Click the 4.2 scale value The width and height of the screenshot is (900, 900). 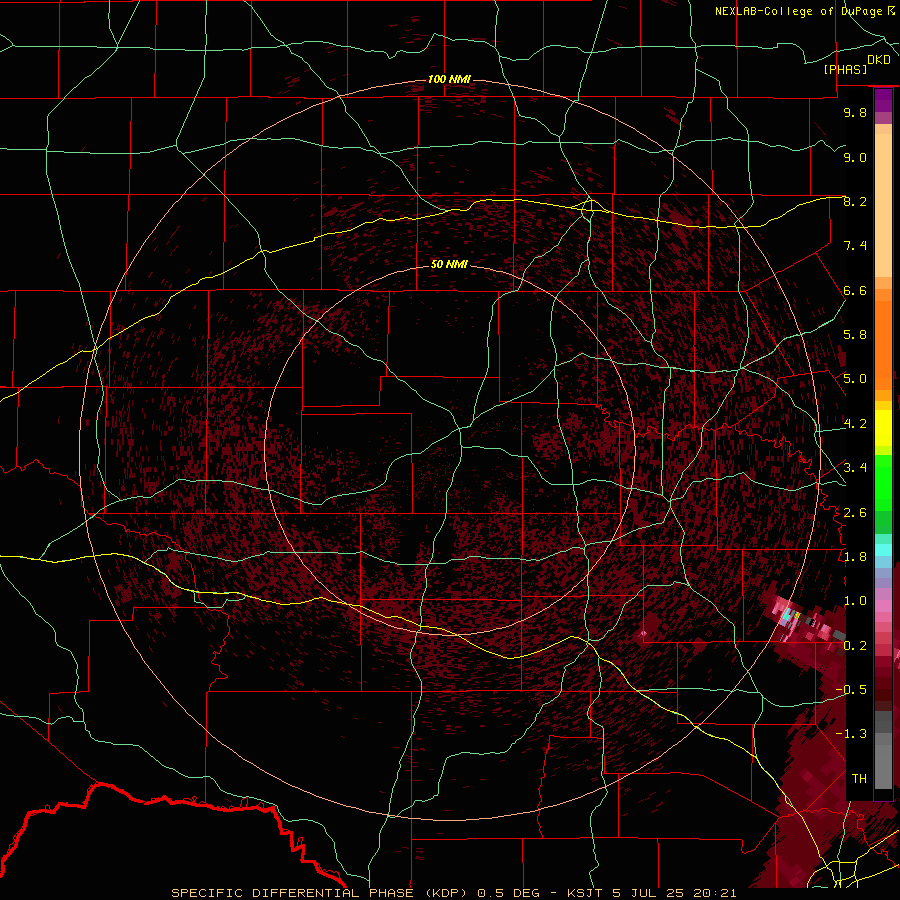(x=855, y=424)
